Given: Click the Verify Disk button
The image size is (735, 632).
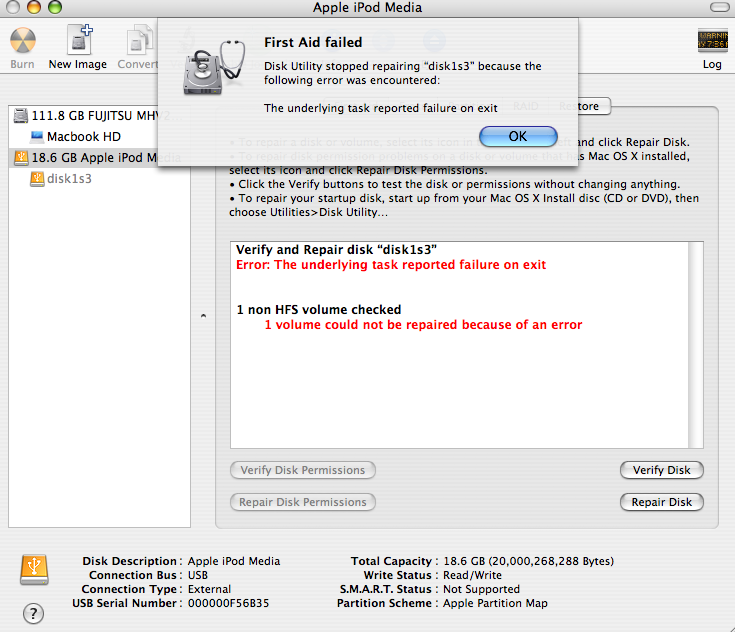Looking at the screenshot, I should 661,470.
